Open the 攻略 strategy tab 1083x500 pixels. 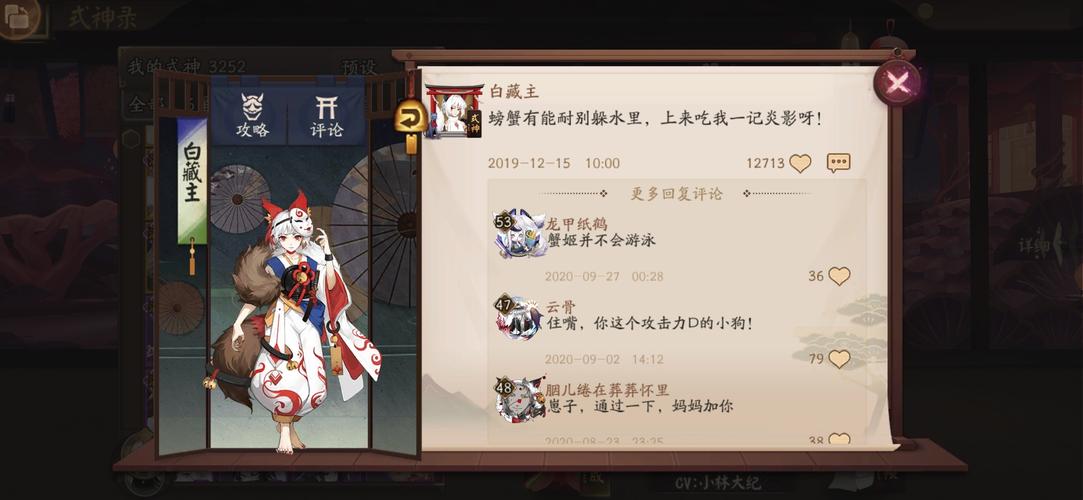(252, 115)
